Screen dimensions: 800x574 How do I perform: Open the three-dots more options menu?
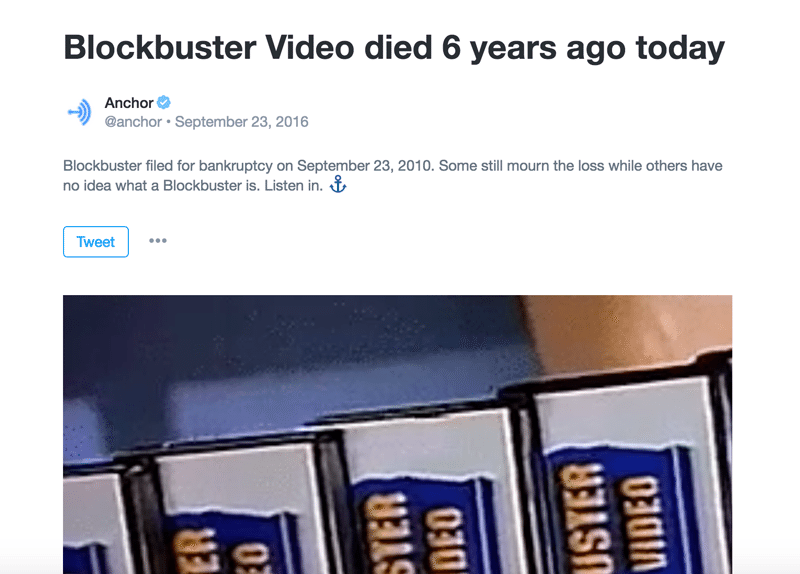tap(158, 241)
